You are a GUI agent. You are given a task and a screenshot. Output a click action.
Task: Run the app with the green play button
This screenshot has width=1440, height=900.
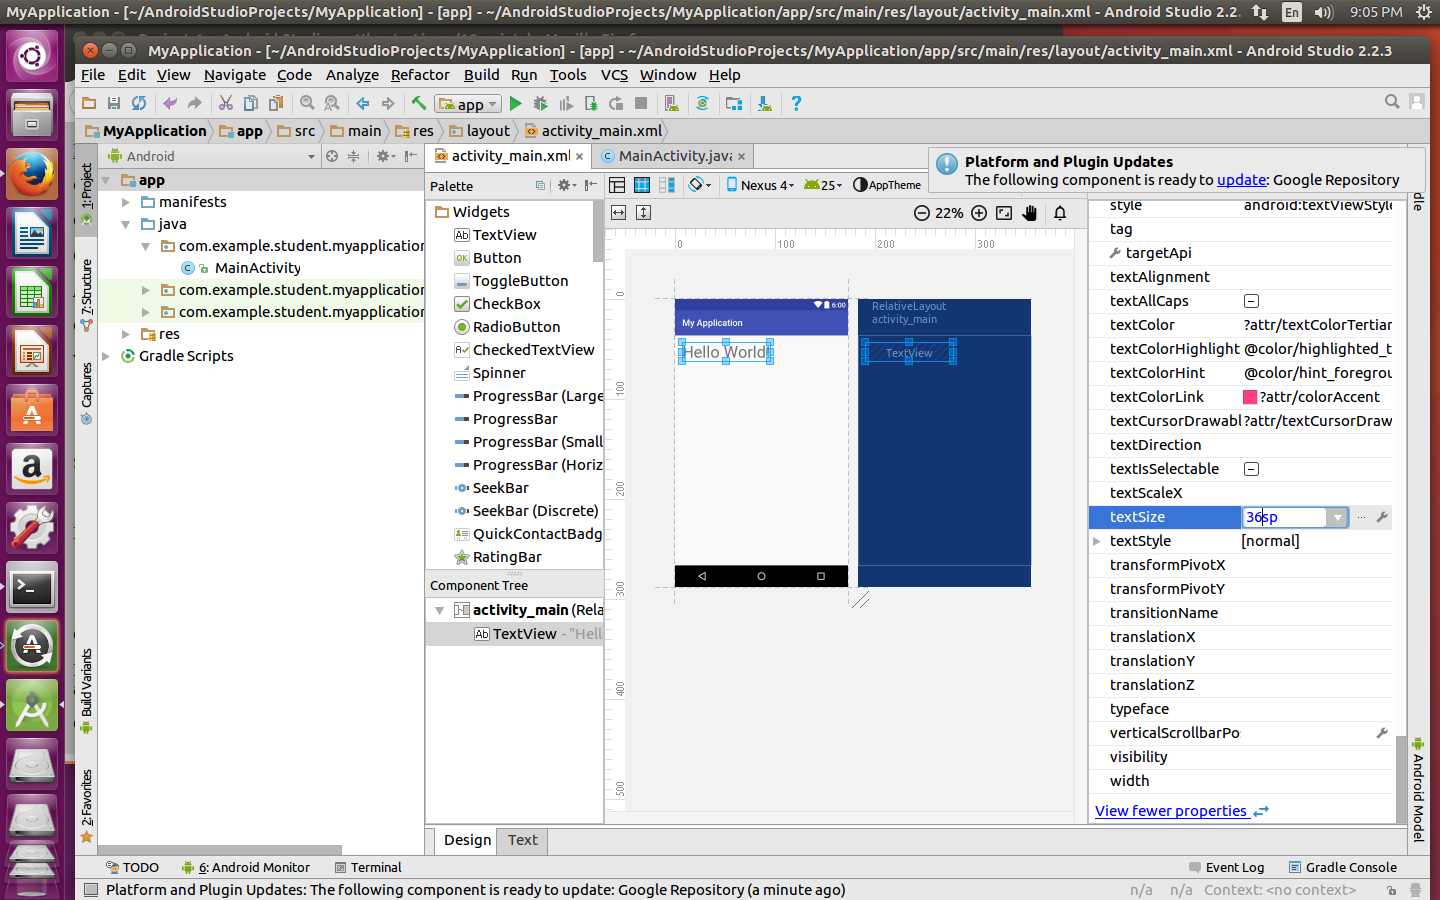coord(515,103)
